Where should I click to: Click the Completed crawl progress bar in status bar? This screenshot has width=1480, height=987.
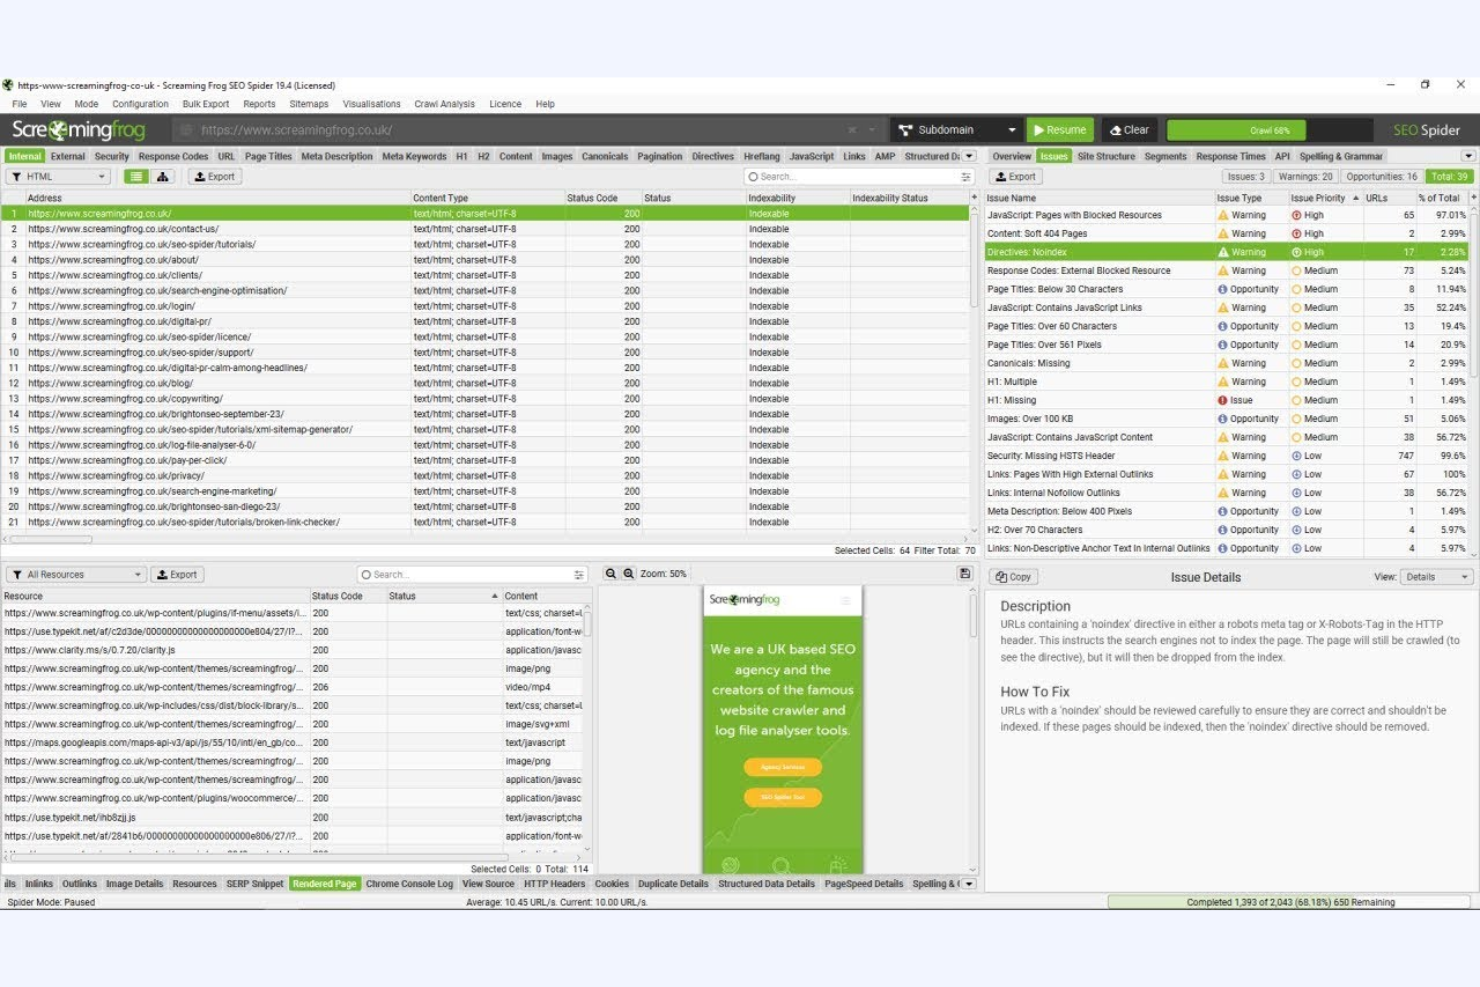[1290, 902]
